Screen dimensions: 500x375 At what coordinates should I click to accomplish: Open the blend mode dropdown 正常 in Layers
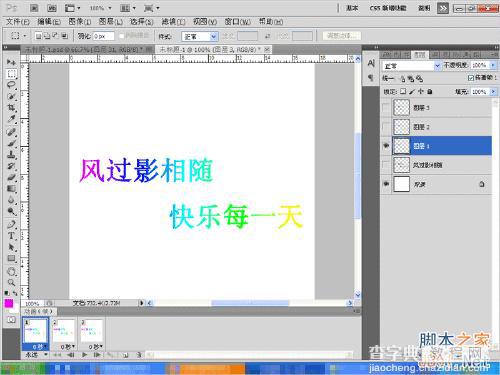click(411, 66)
